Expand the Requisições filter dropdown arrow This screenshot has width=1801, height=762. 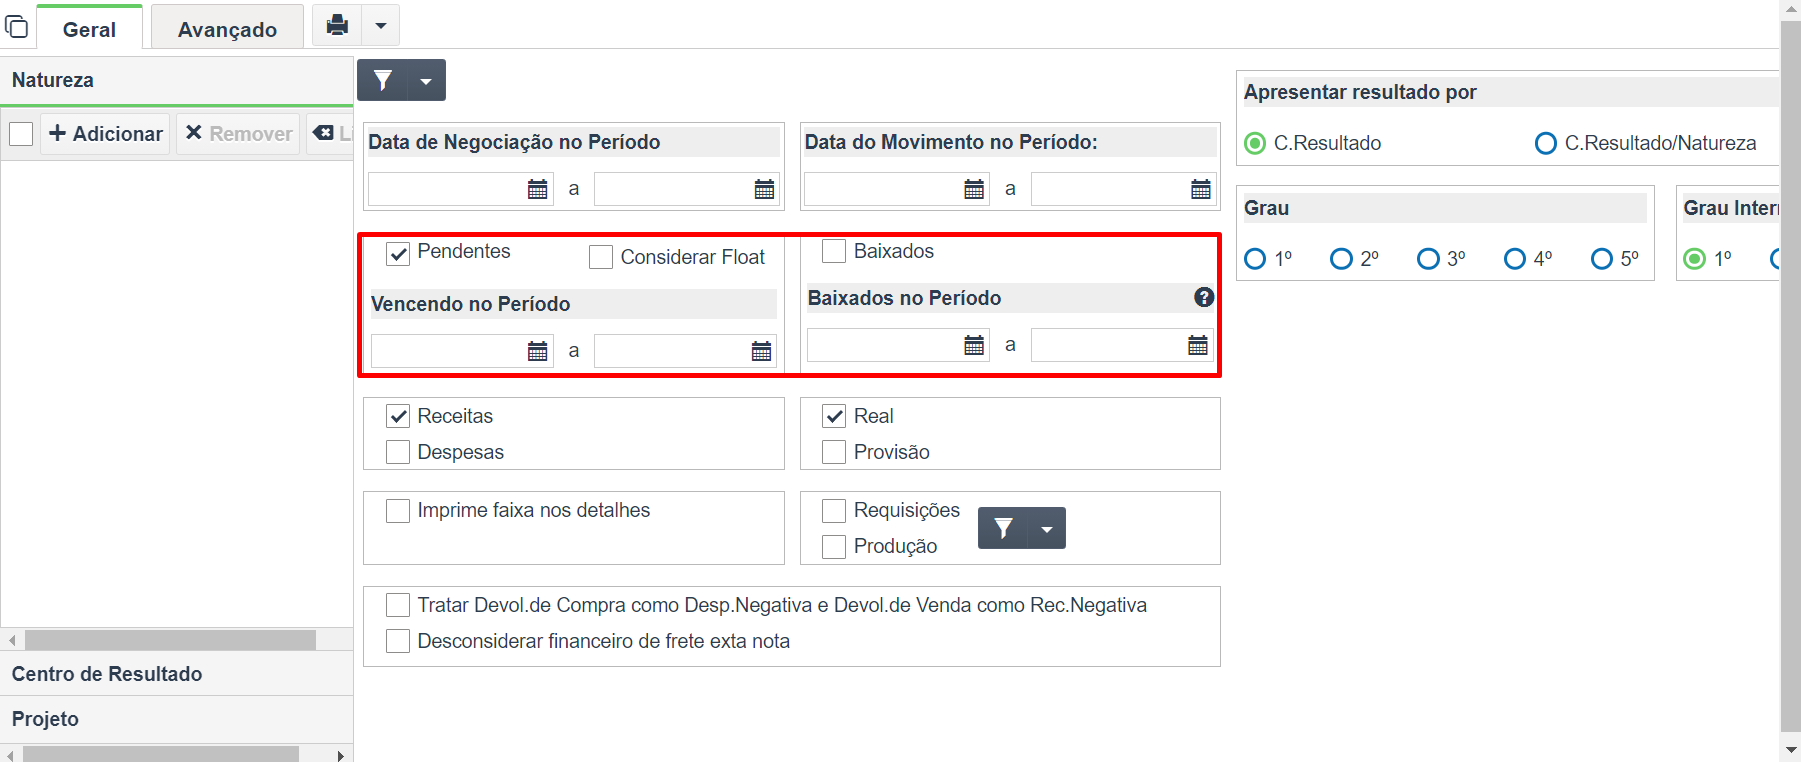point(1047,528)
